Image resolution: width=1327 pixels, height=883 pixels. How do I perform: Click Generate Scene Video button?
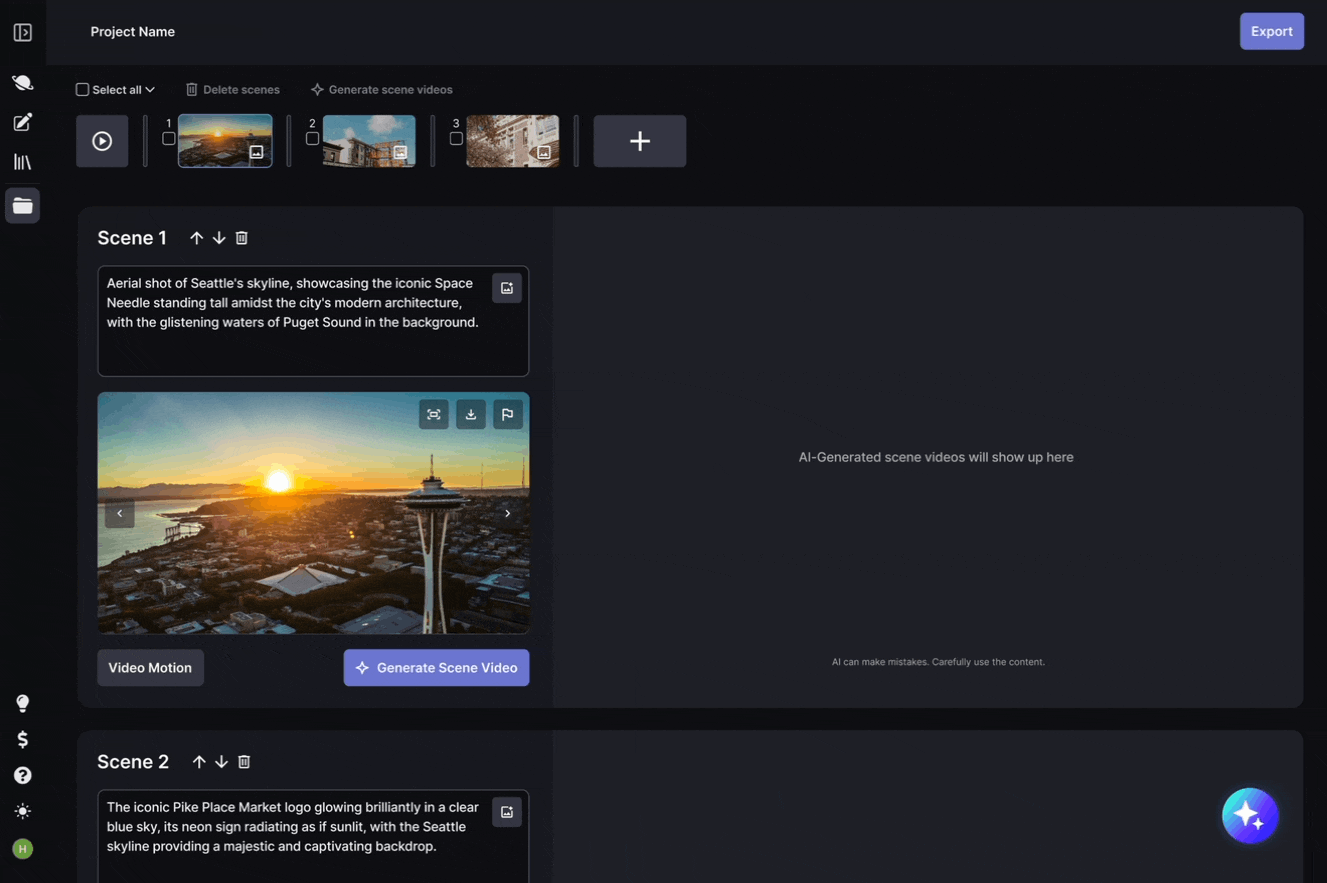pyautogui.click(x=436, y=668)
